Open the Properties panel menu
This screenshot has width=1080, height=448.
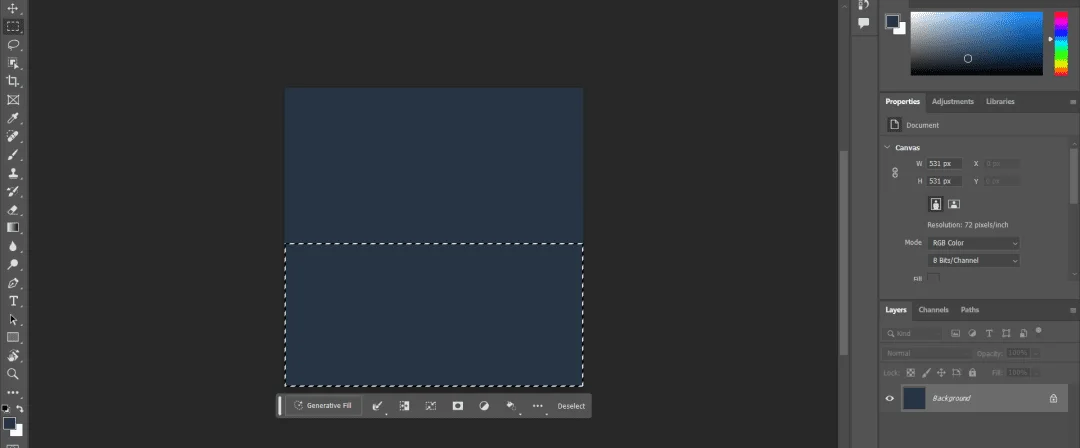(x=1072, y=102)
